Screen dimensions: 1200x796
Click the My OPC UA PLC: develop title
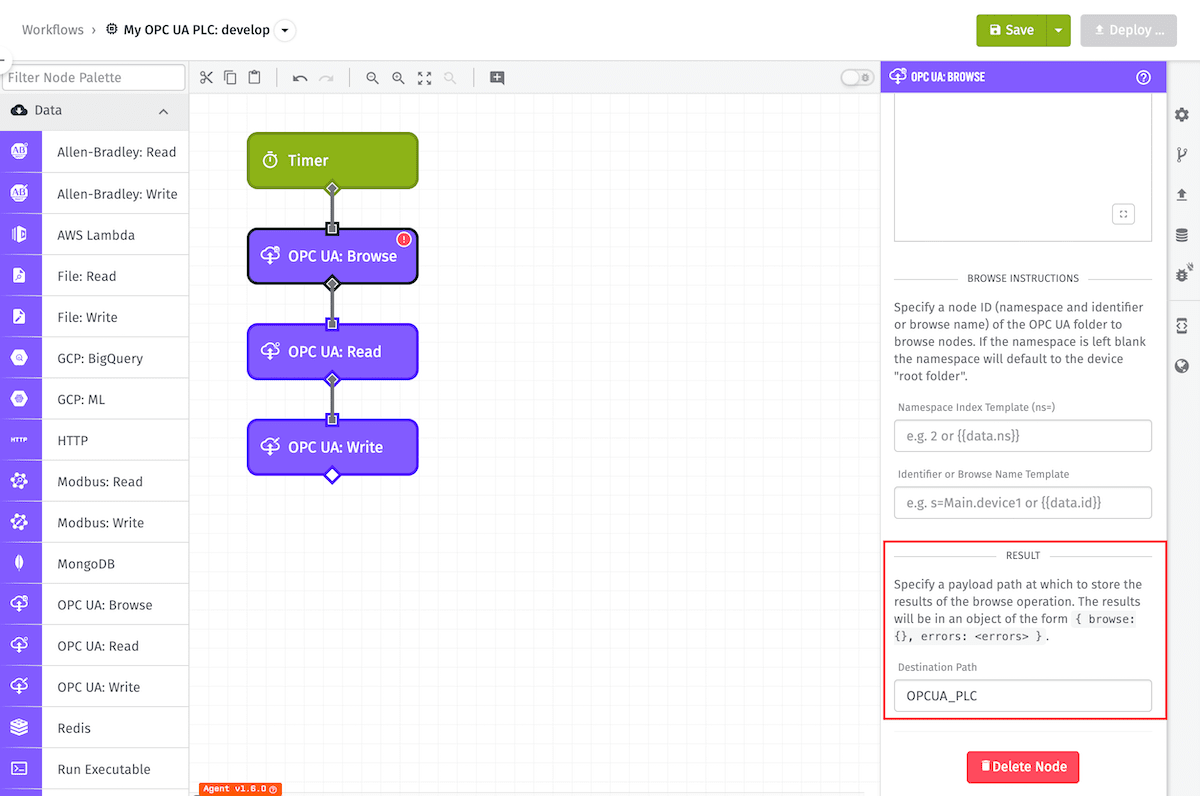196,30
